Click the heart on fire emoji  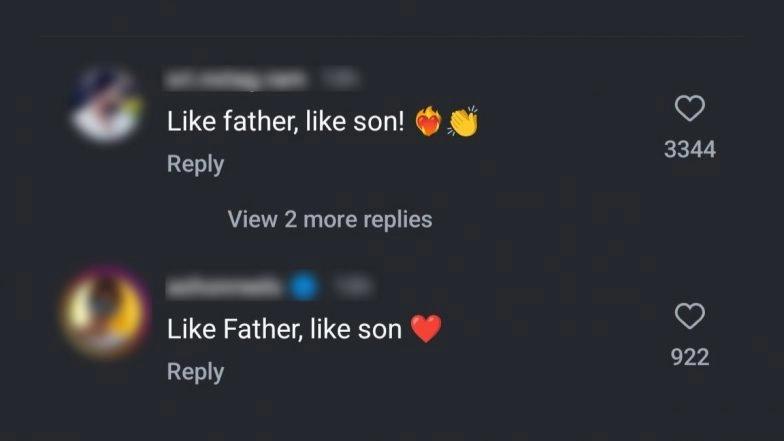tap(428, 122)
